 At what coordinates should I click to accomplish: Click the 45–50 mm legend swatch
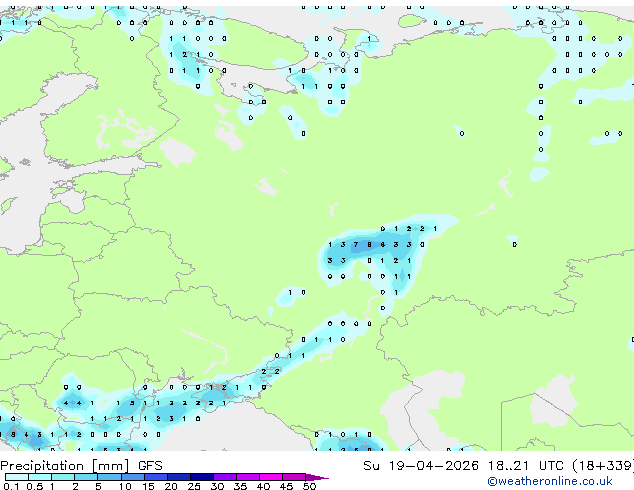294,477
